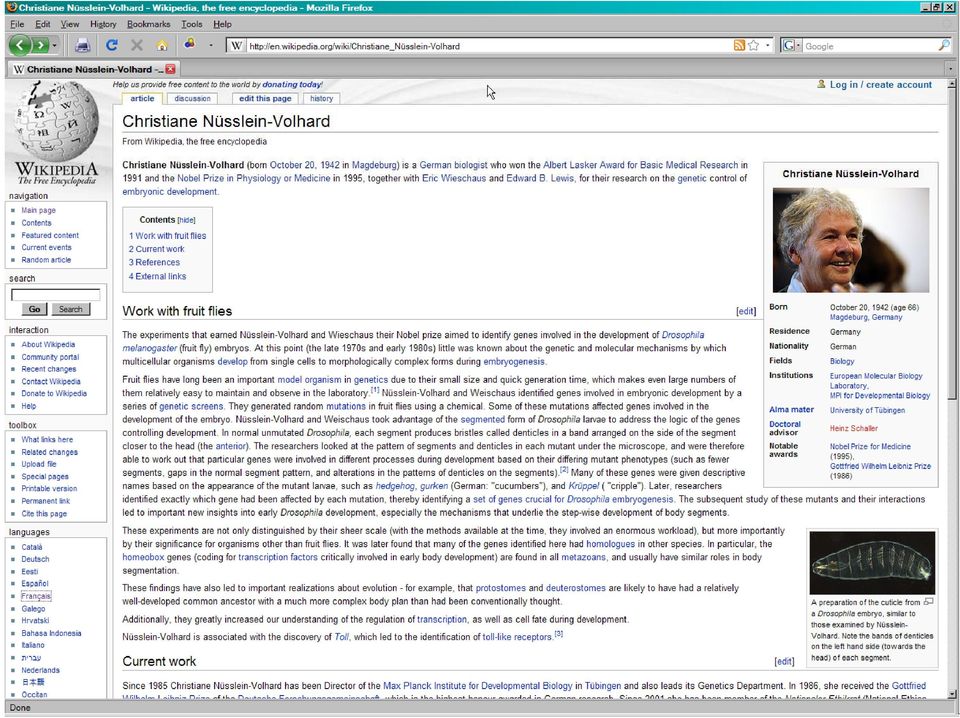960x718 pixels.
Task: Hide the Contents table via hide link
Action: tap(186, 220)
